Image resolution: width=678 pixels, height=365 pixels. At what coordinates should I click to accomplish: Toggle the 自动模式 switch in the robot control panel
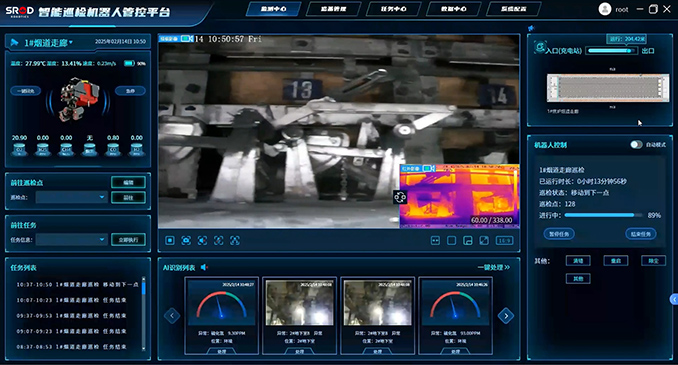(636, 144)
